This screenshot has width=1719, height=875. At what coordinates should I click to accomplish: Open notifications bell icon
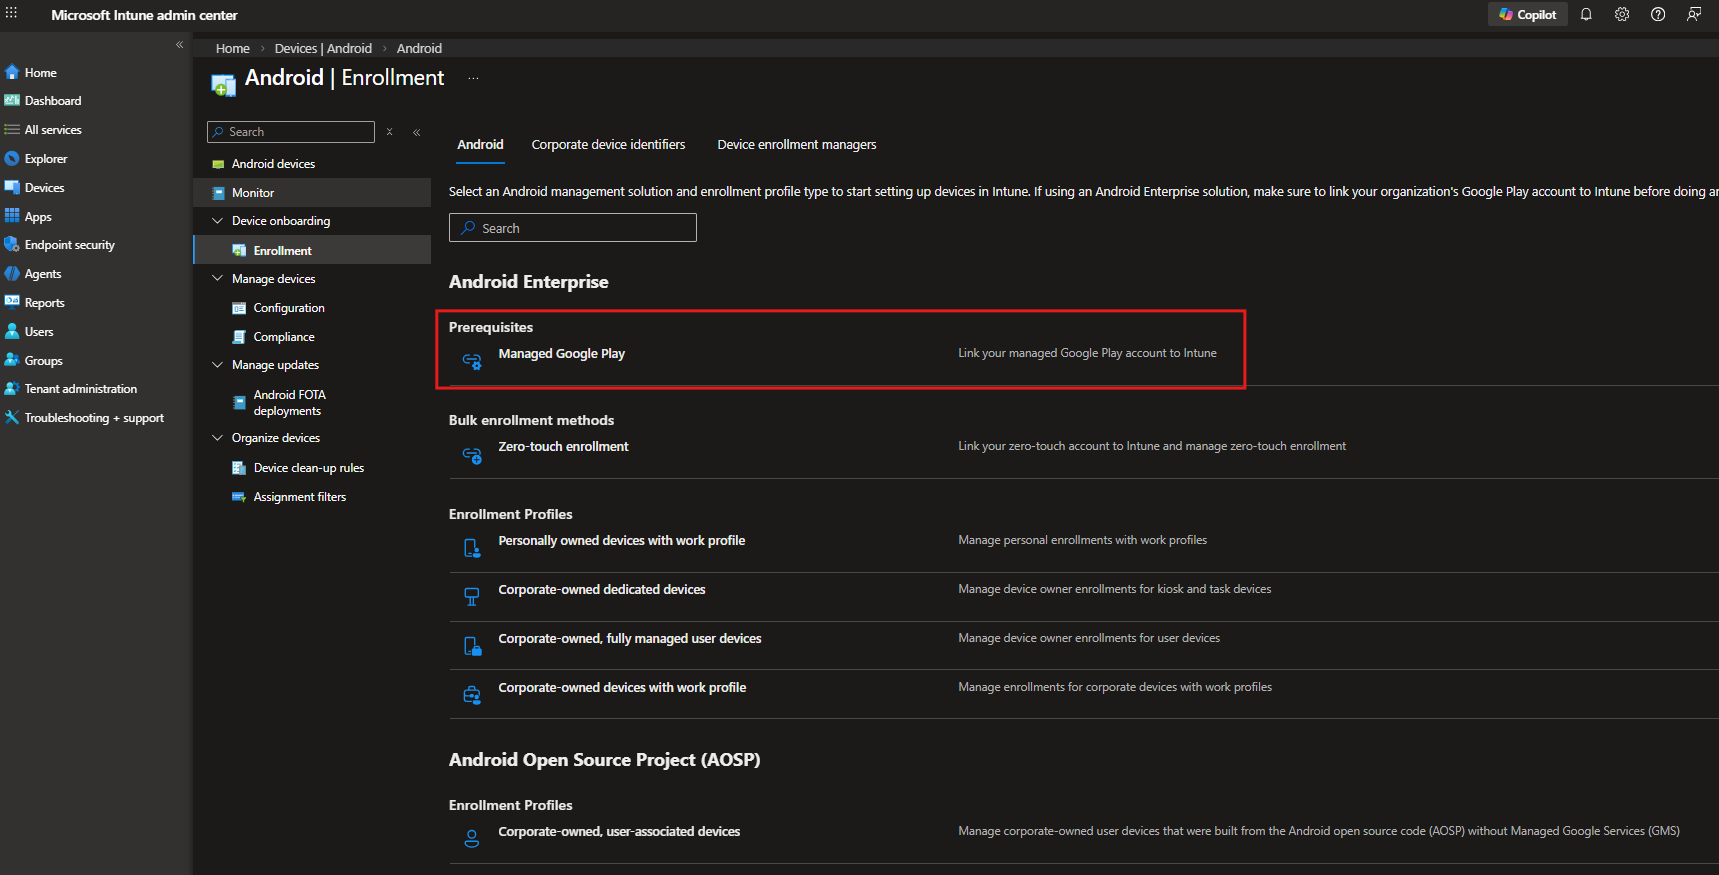1586,14
